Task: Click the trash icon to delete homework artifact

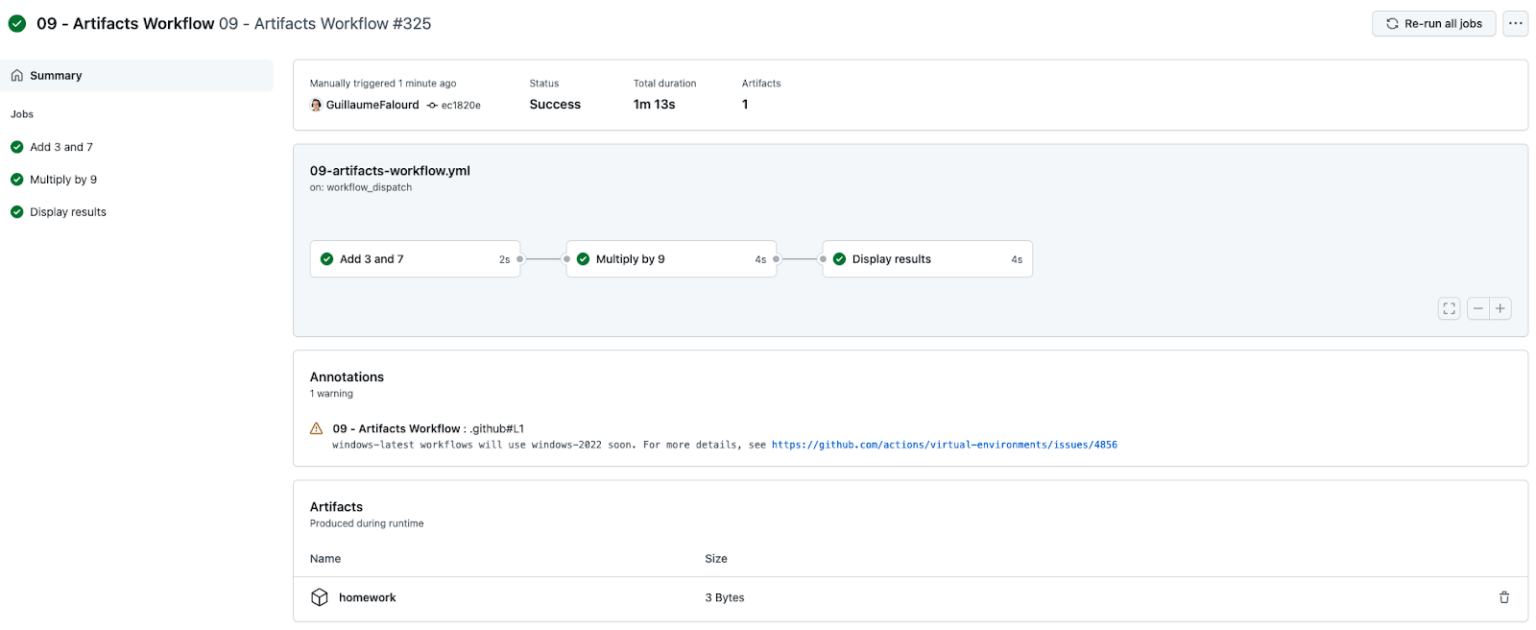Action: pyautogui.click(x=1504, y=597)
